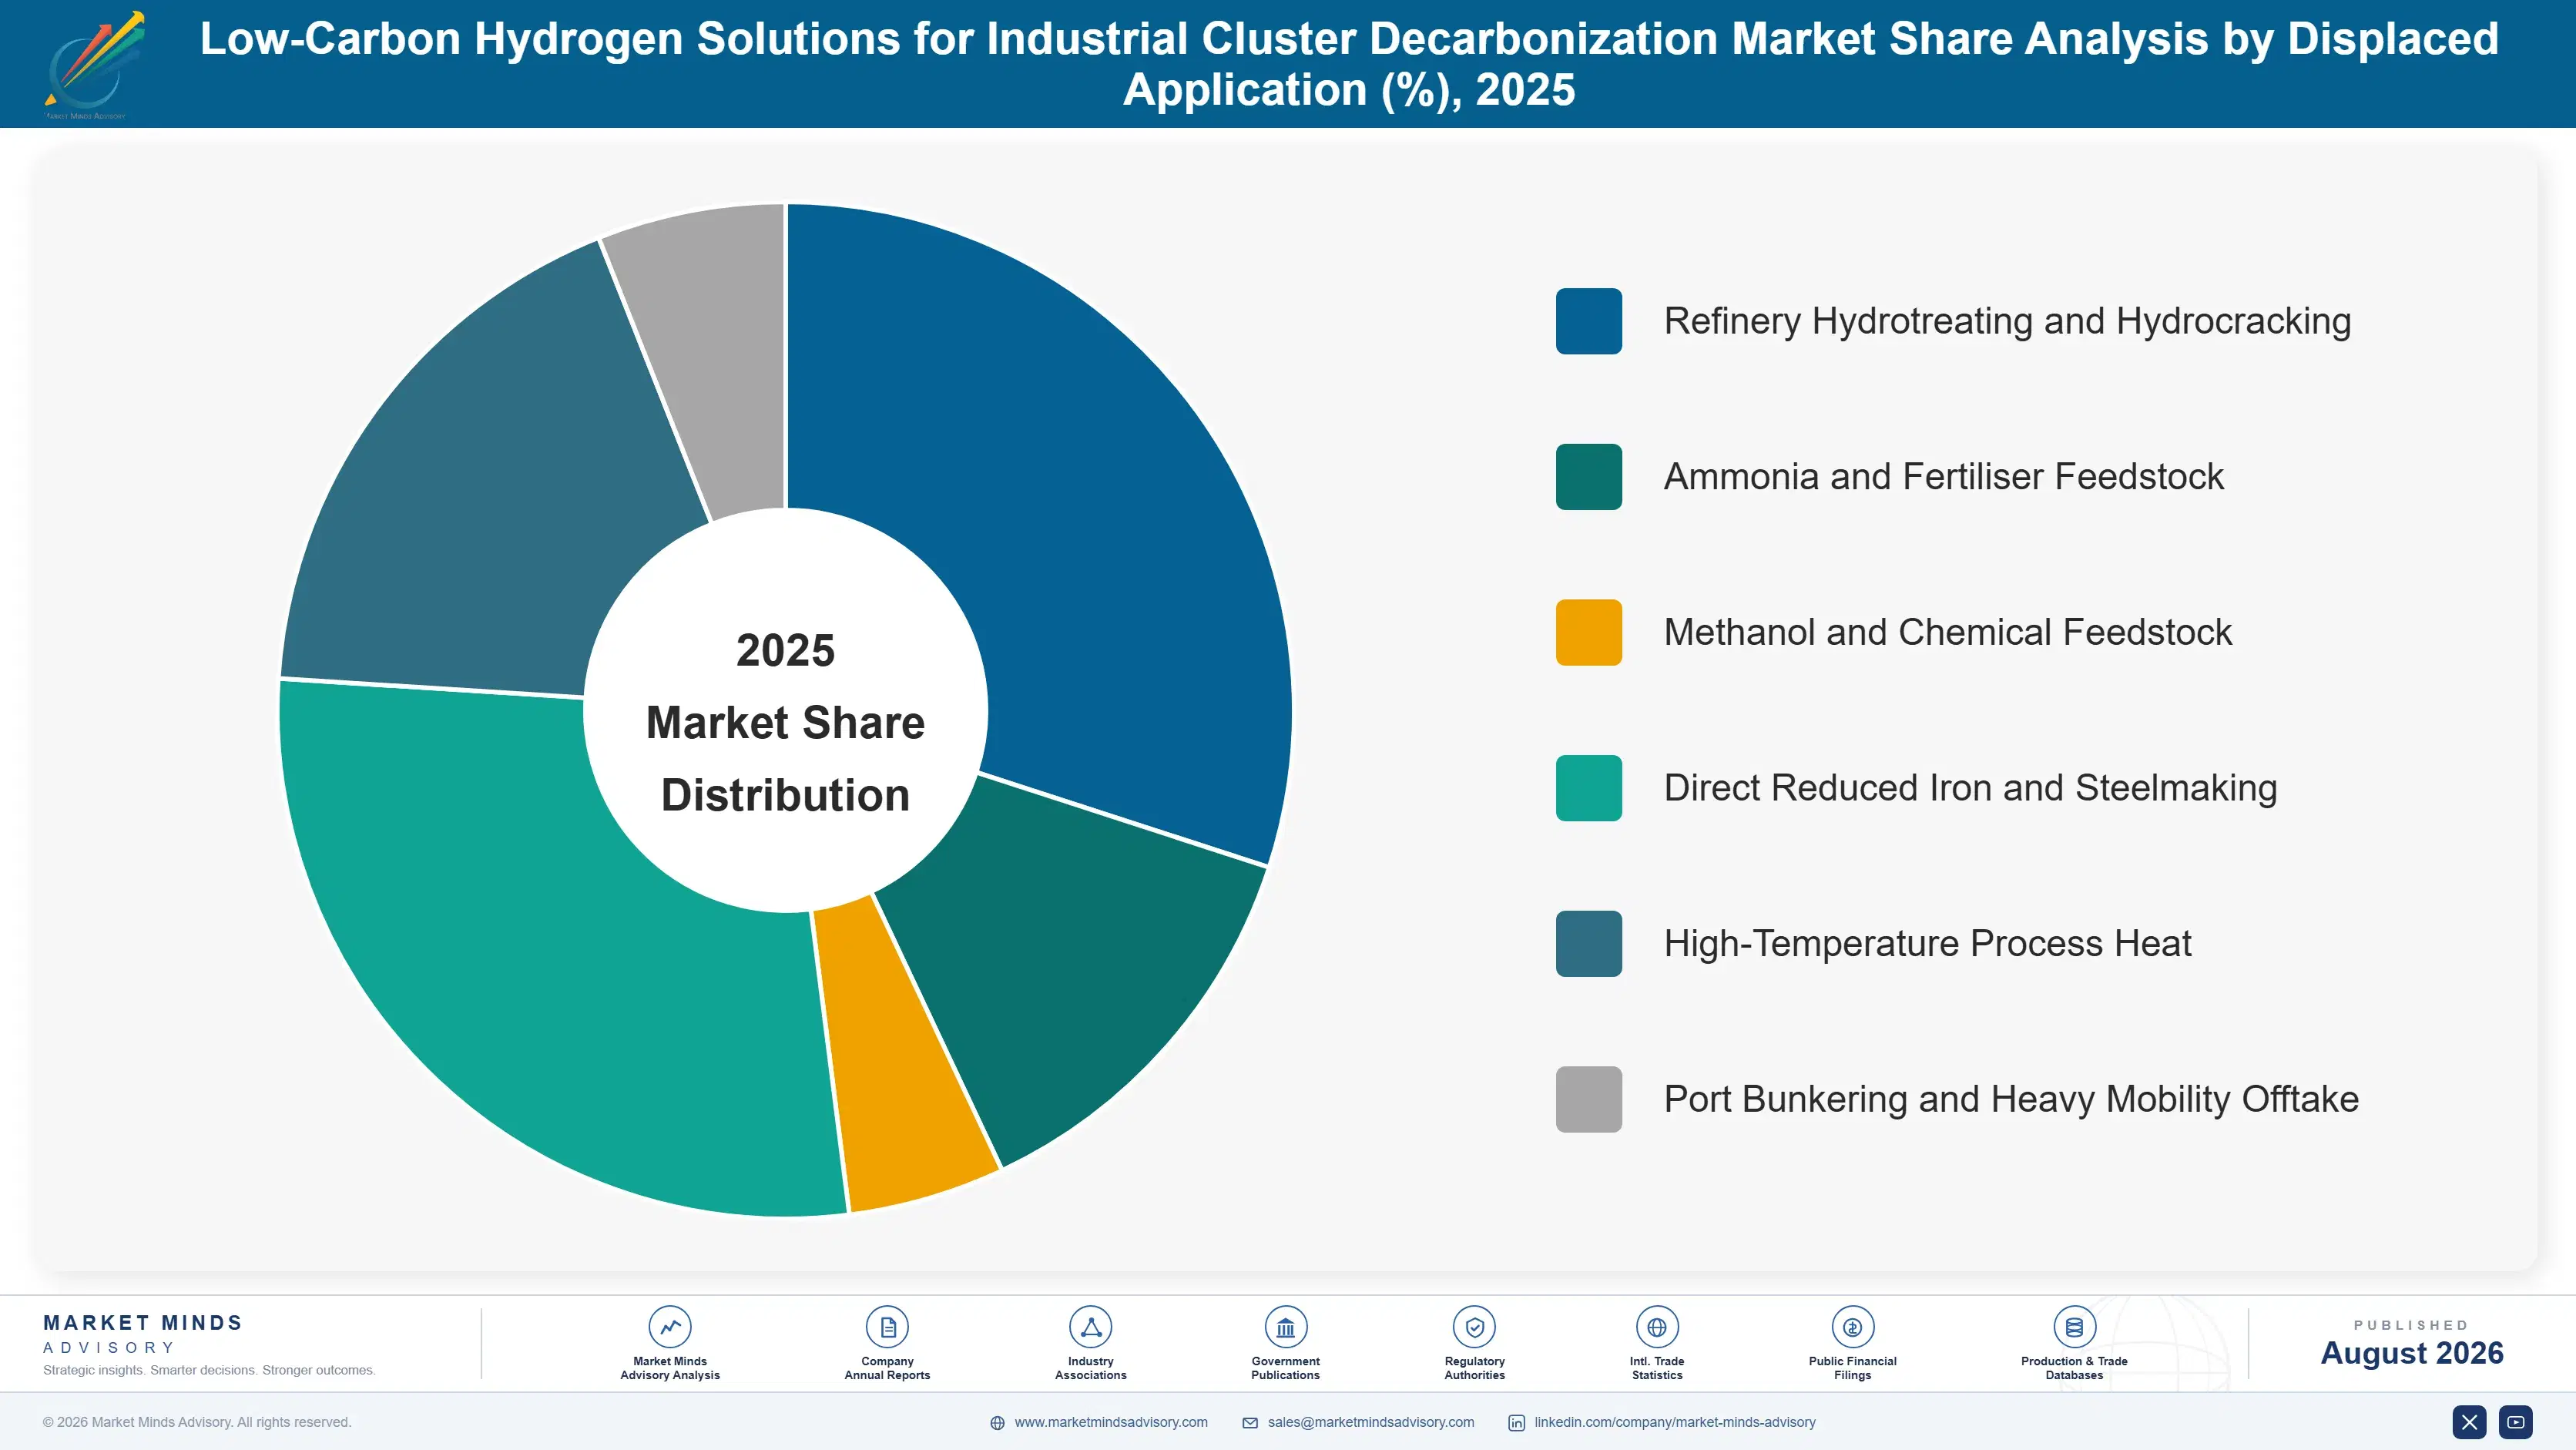
Task: Open the YouTube icon in footer
Action: click(x=2516, y=1422)
